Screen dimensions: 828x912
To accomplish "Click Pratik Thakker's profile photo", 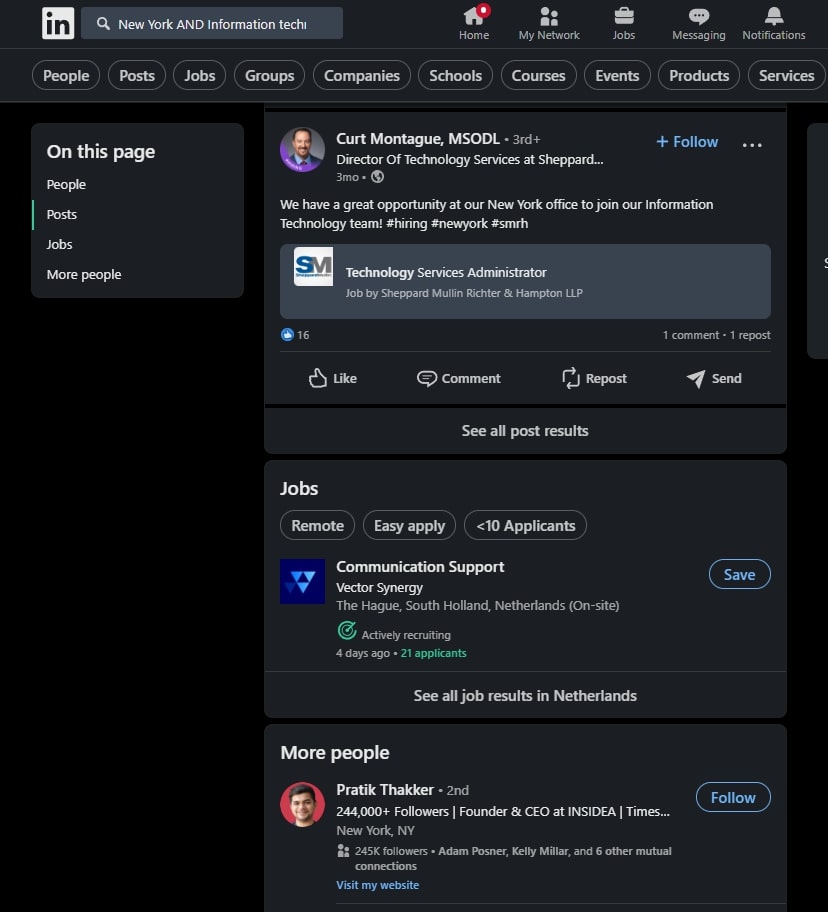I will [x=302, y=804].
